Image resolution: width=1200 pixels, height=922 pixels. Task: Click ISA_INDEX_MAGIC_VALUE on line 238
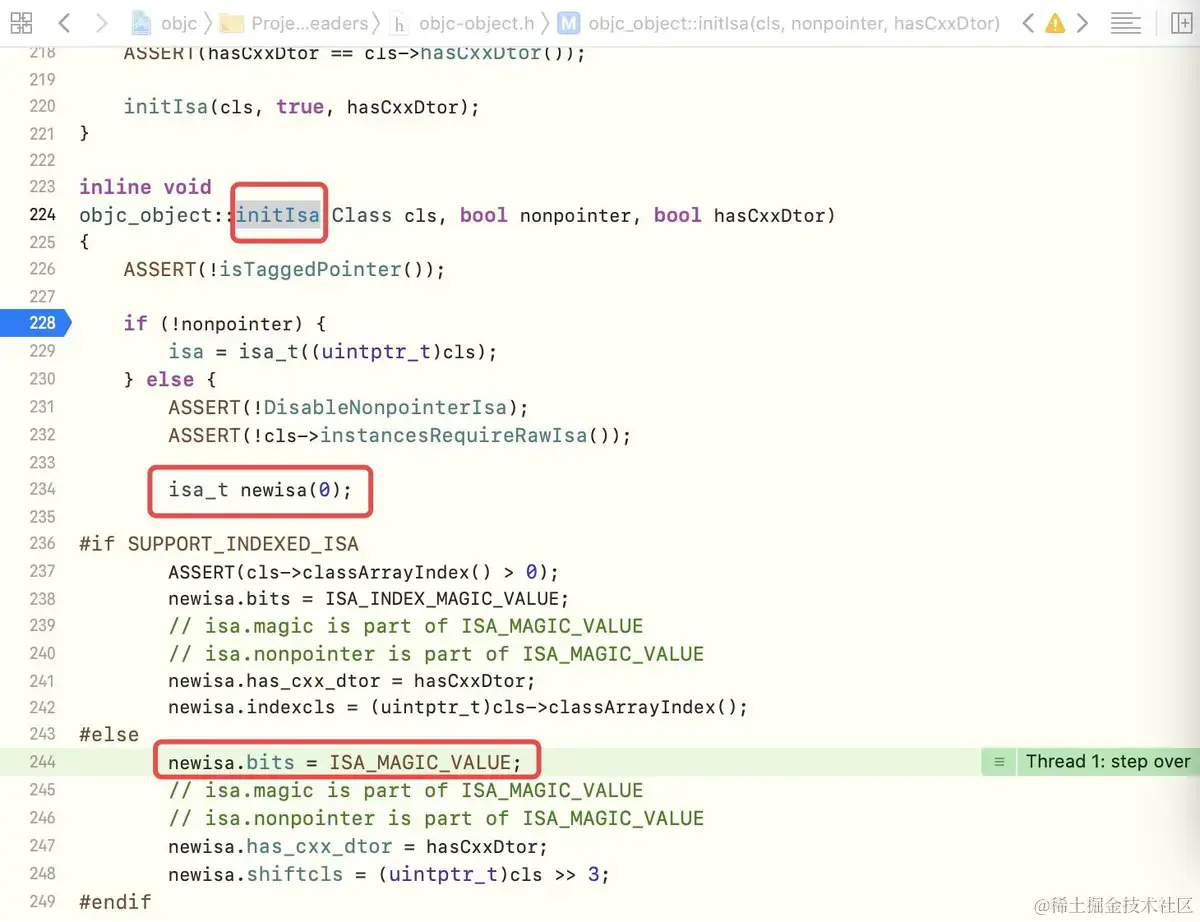(443, 598)
